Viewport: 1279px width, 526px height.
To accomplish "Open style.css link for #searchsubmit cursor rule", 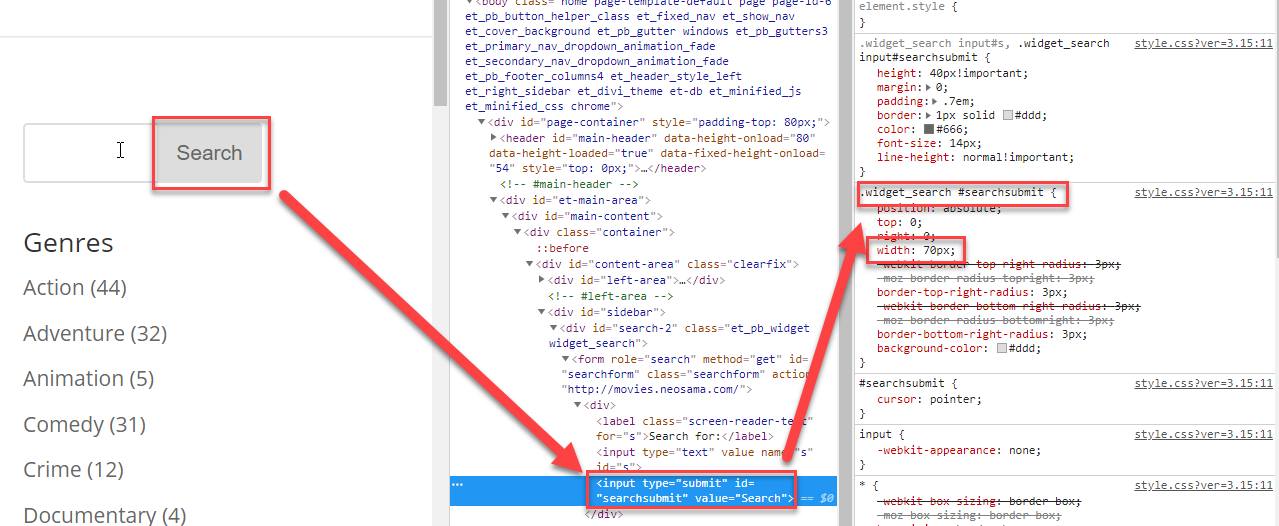I will 1203,383.
